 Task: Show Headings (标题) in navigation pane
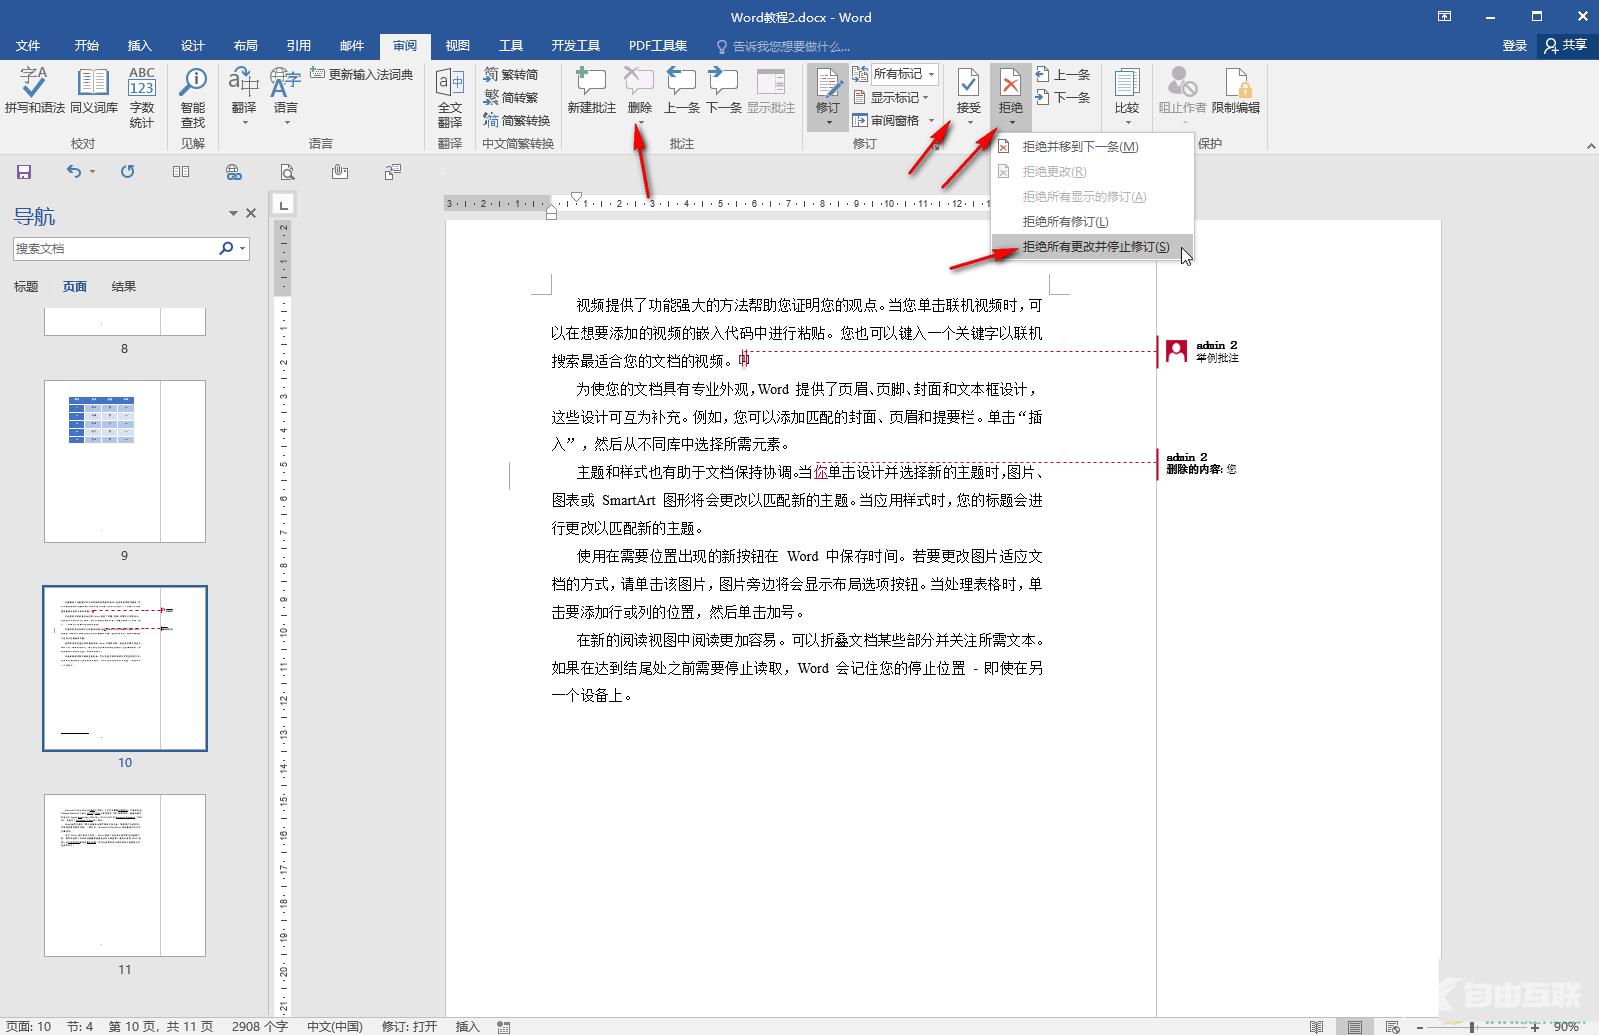[26, 286]
